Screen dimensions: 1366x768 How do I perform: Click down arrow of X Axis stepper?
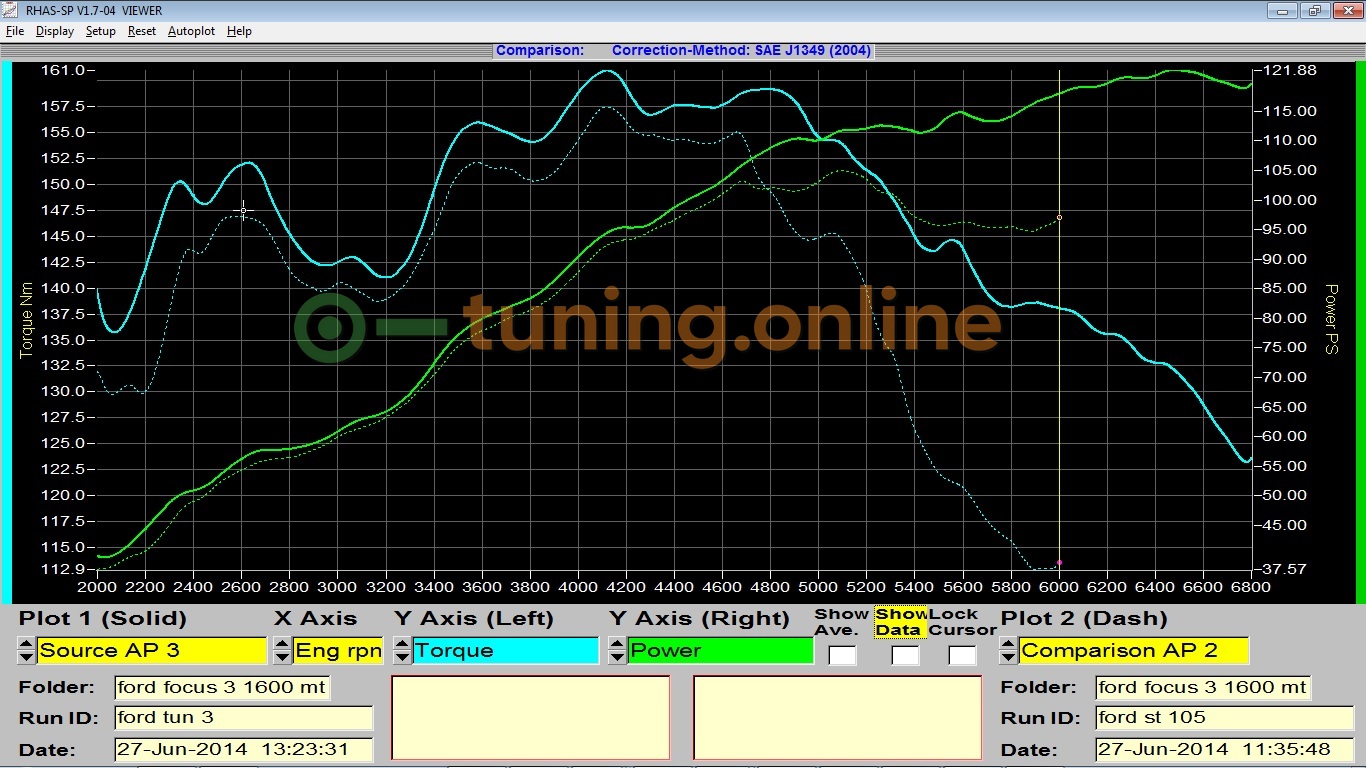coord(282,657)
